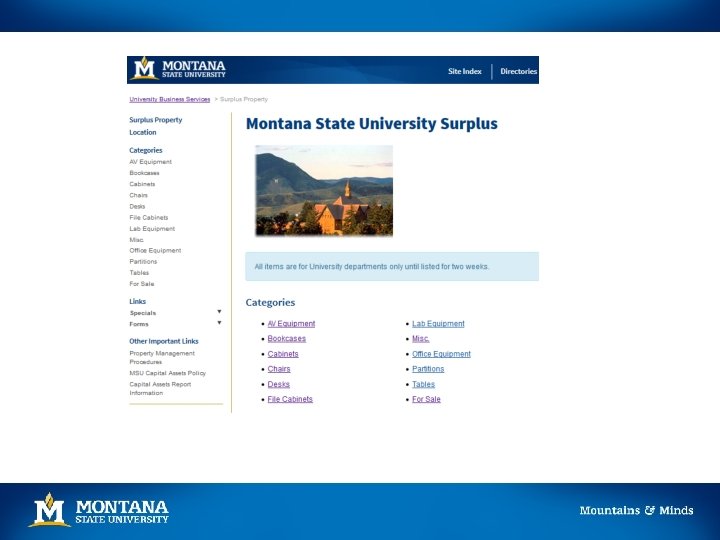
Task: Click the campus building photo
Action: [324, 190]
